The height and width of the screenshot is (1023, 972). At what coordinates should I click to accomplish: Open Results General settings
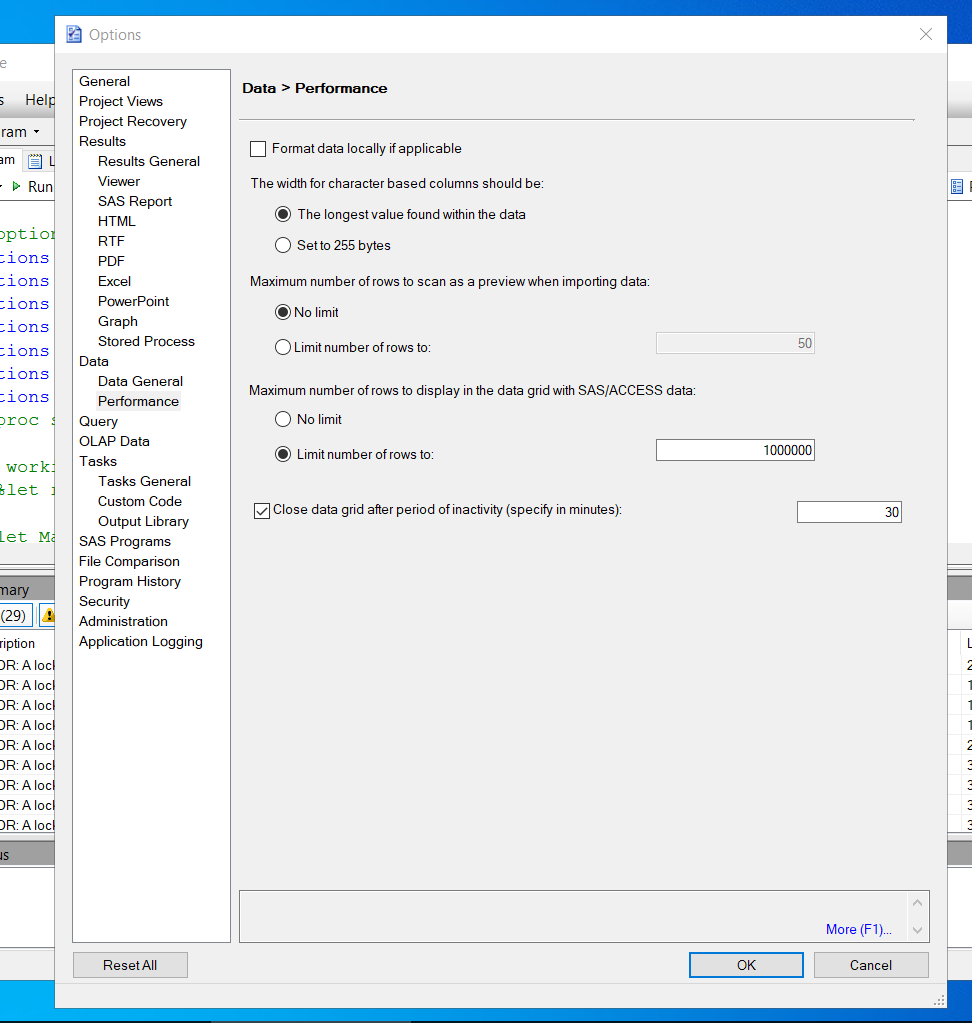[149, 161]
